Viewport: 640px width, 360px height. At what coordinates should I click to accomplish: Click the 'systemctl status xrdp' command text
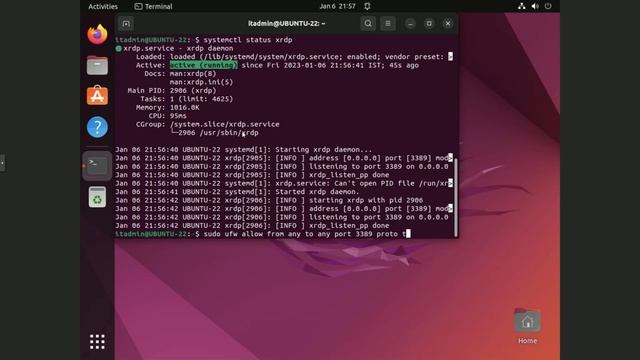click(248, 40)
